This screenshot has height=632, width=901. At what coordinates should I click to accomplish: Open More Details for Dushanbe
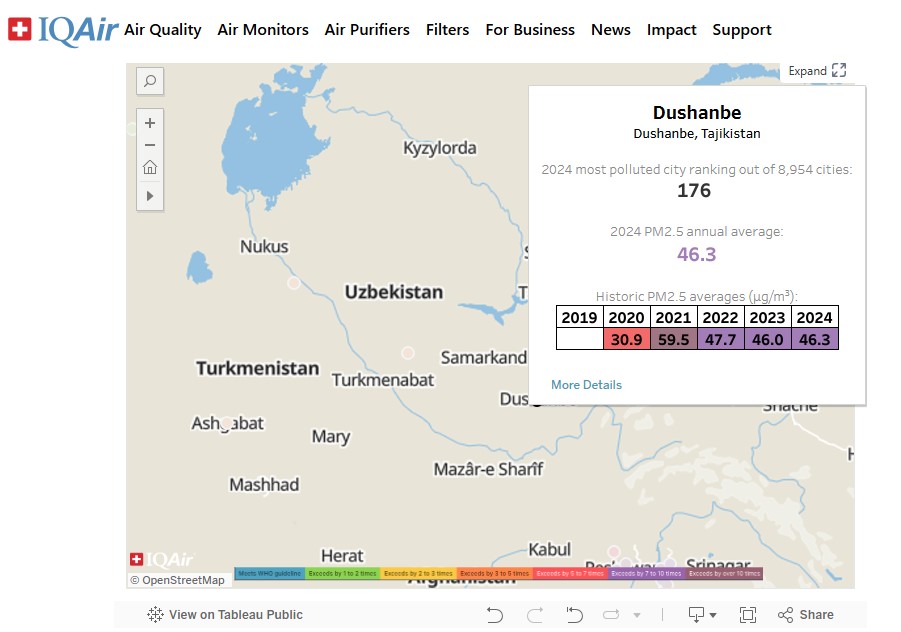coord(586,385)
